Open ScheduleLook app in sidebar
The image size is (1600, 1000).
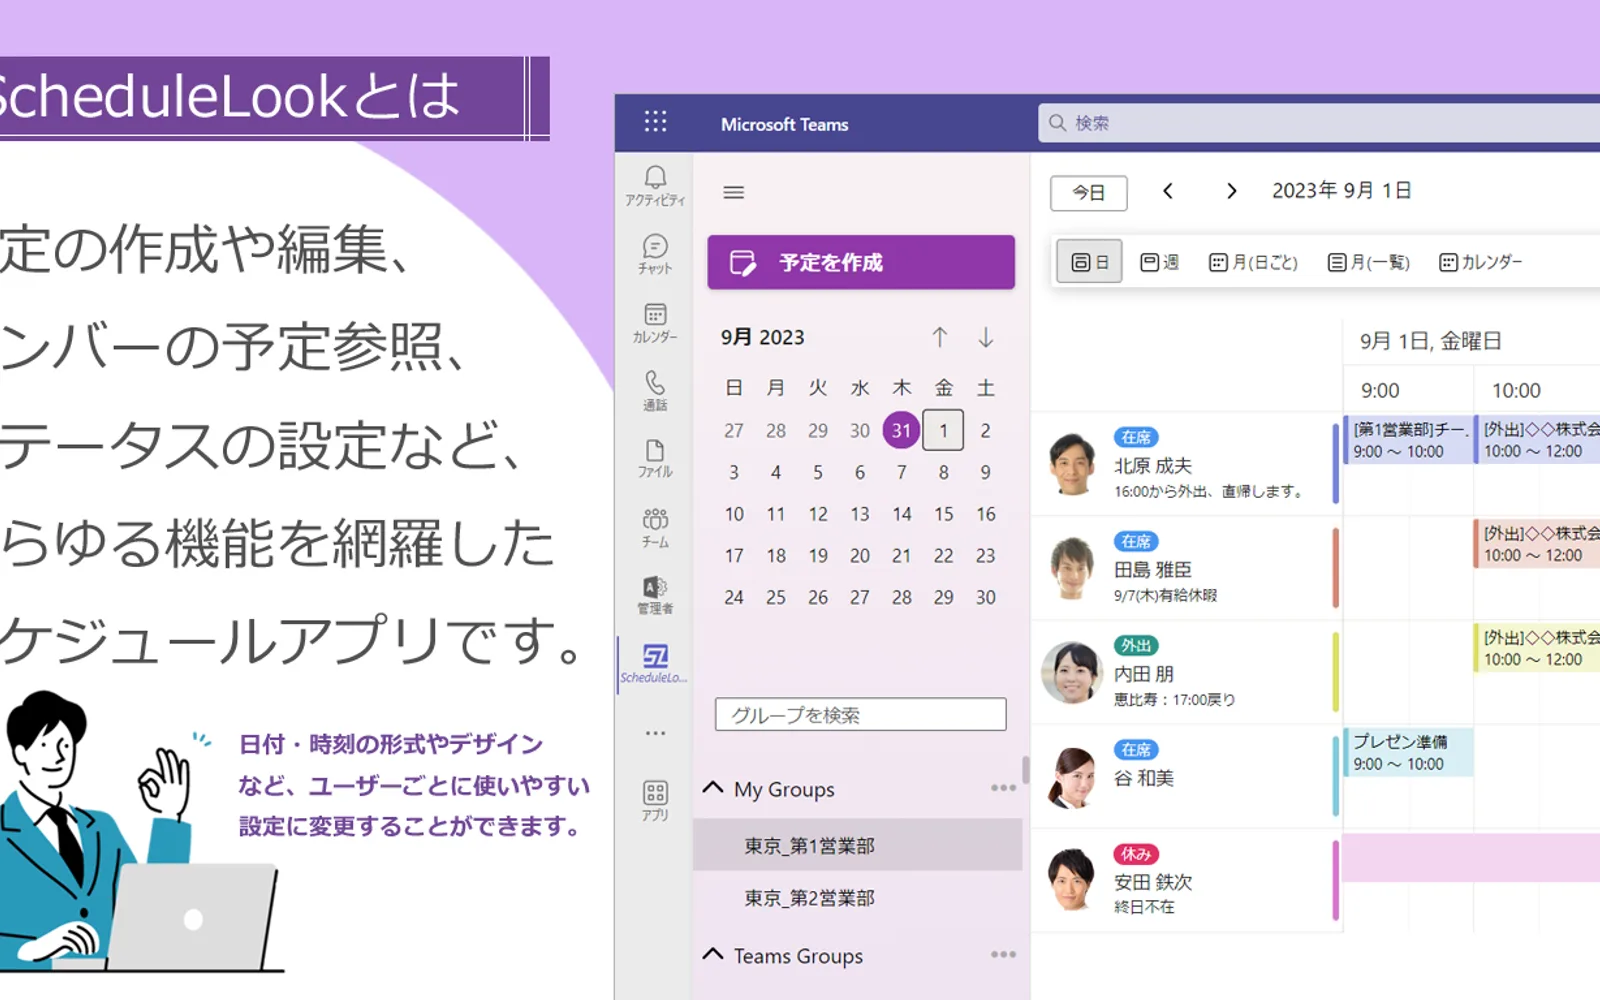(x=655, y=664)
